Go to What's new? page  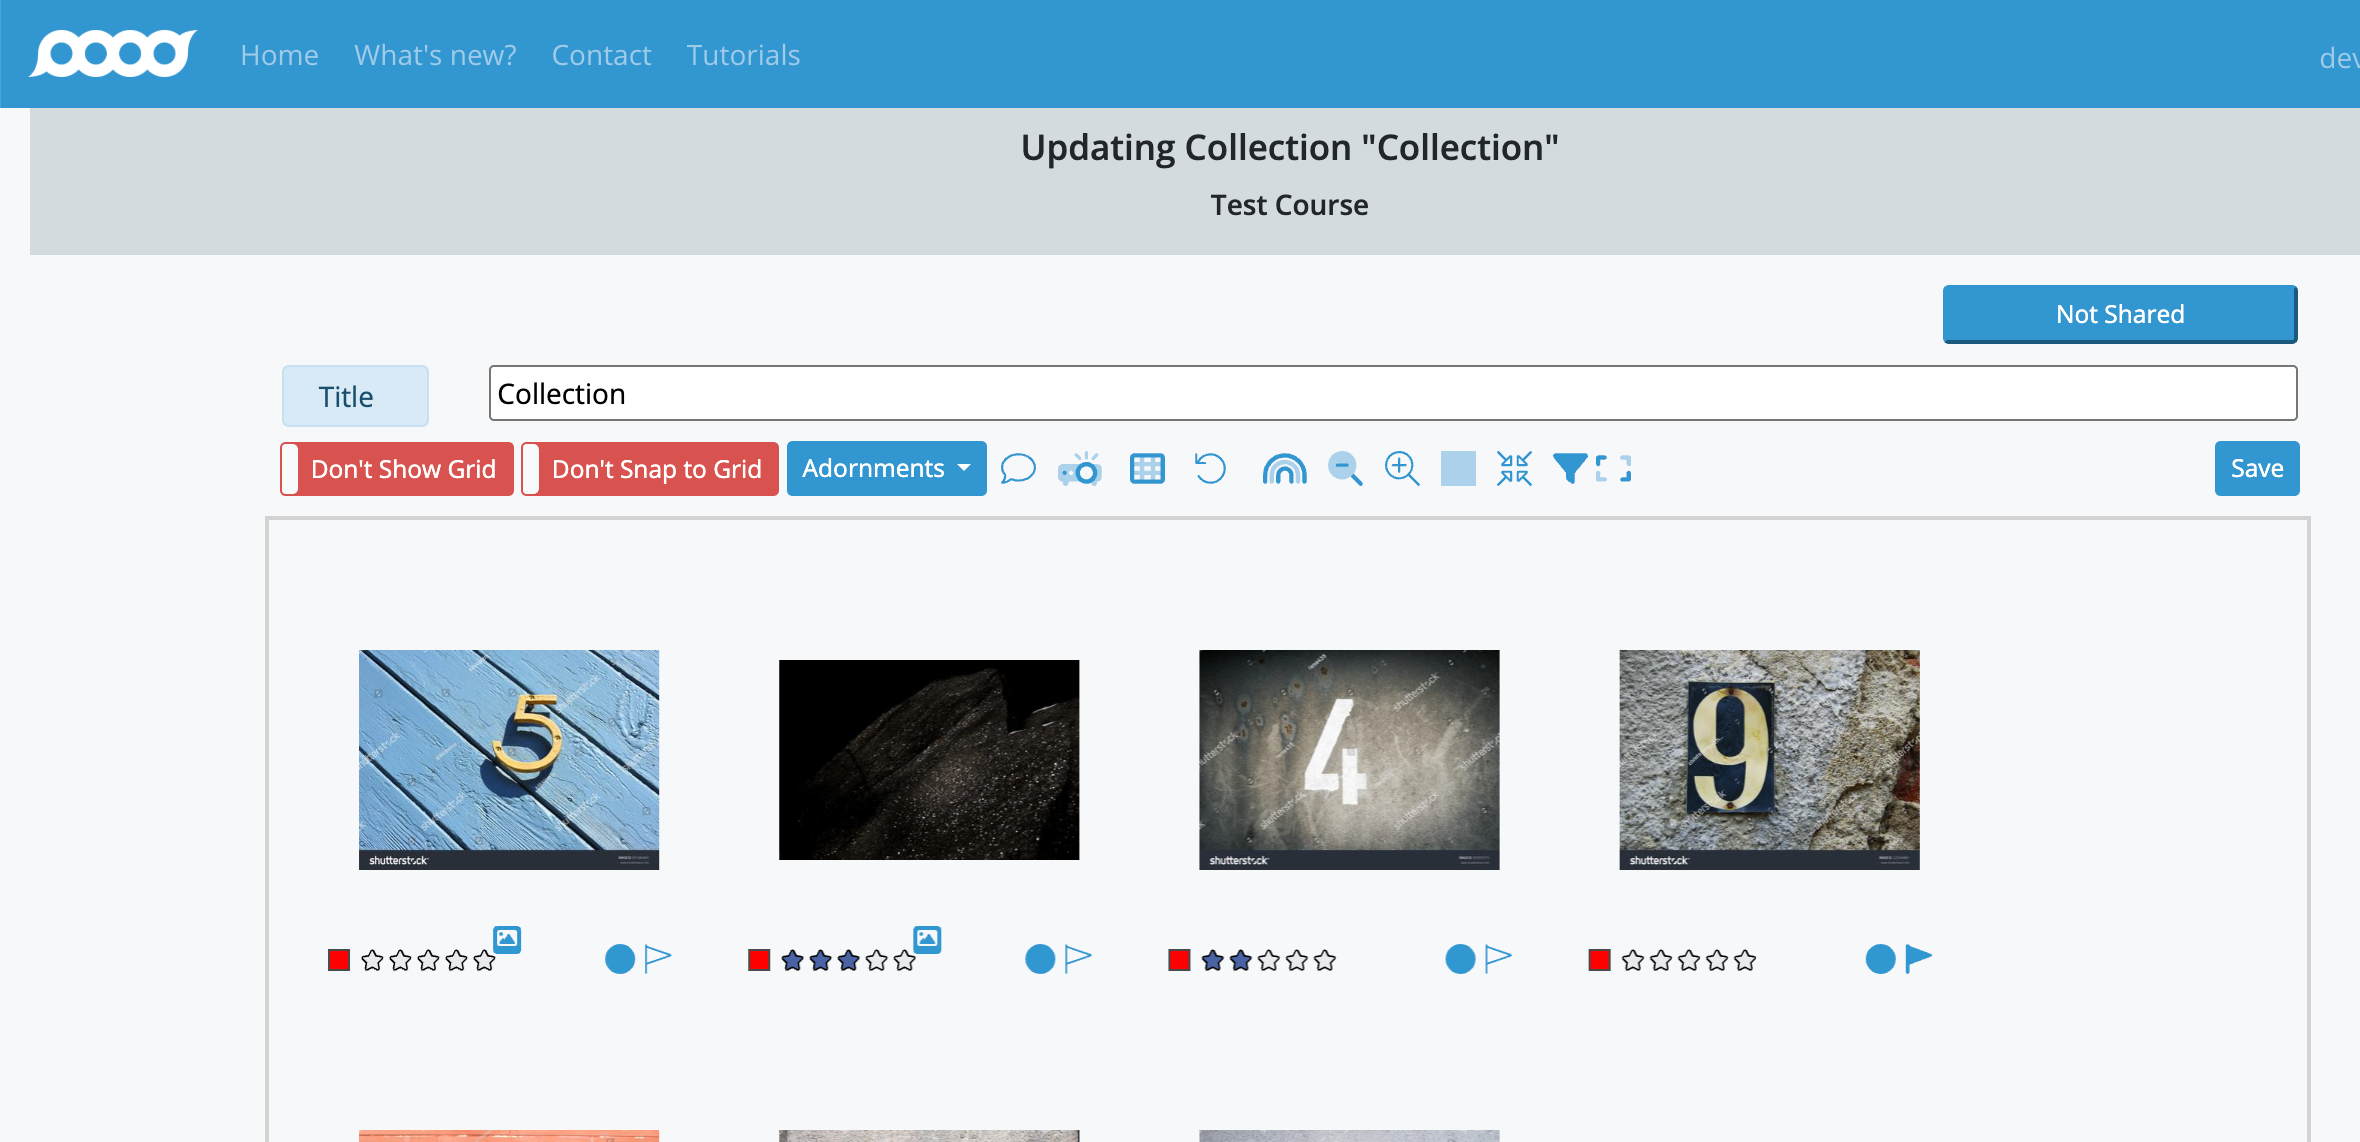point(435,55)
